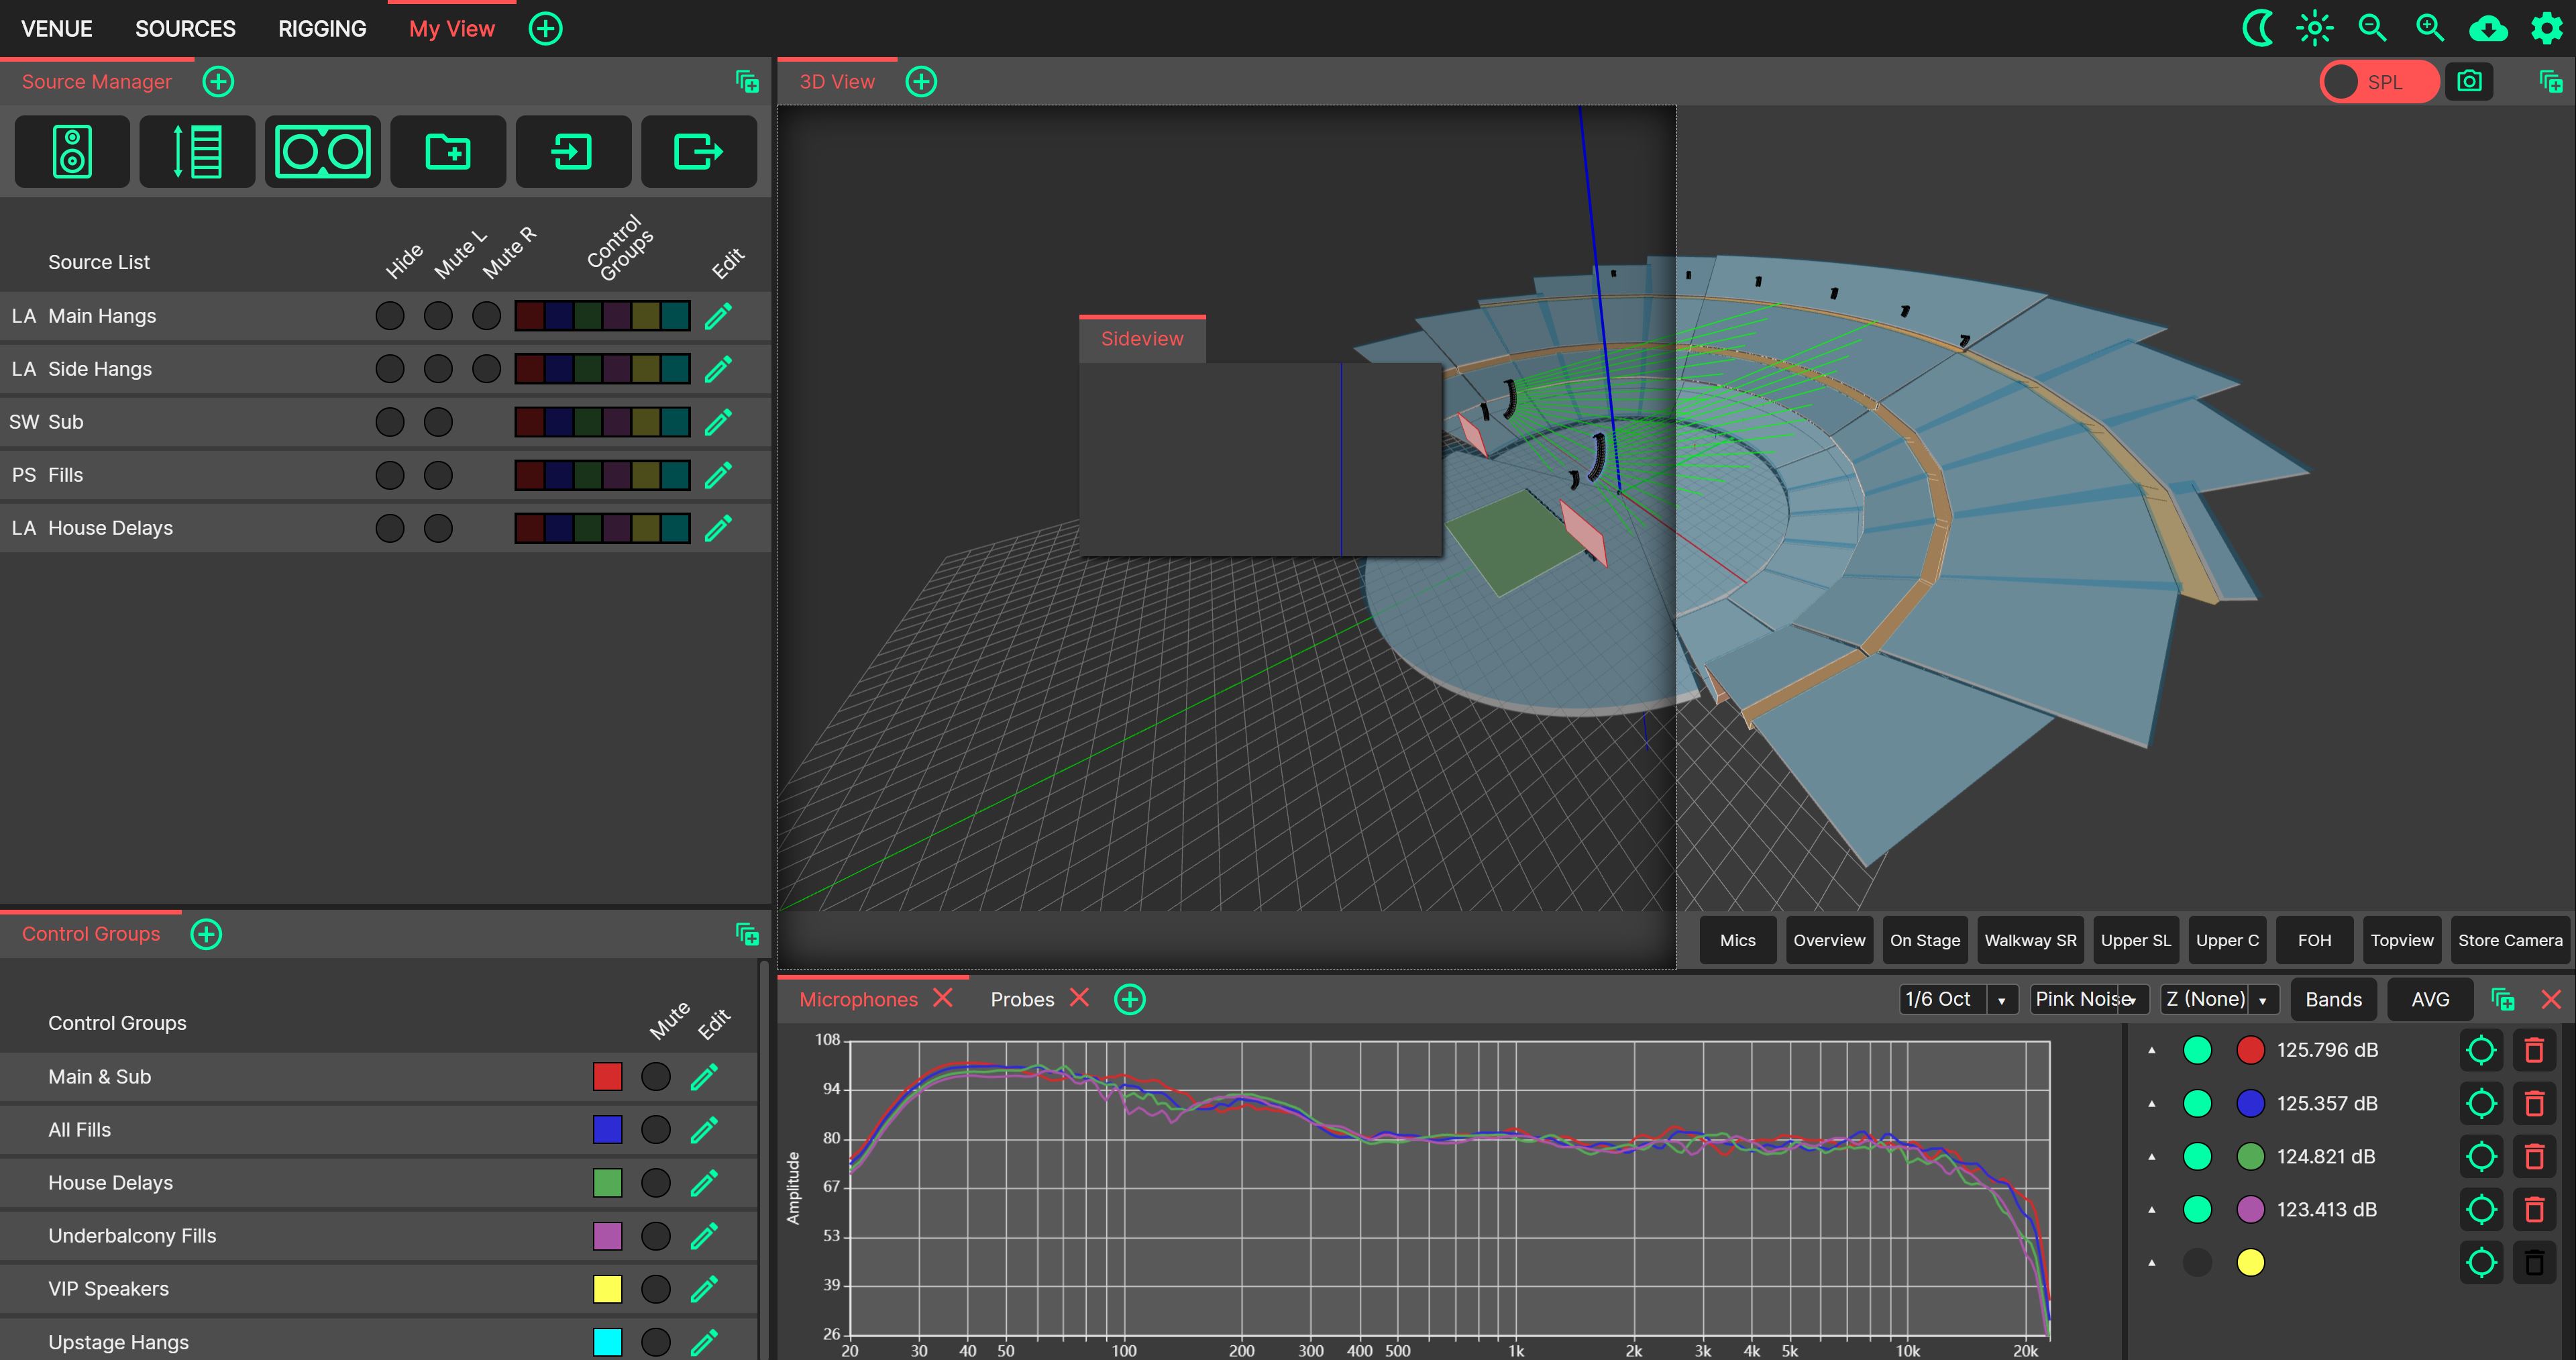Delete the 123.413 dB microphone using its trash icon
The height and width of the screenshot is (1360, 2576).
tap(2534, 1210)
